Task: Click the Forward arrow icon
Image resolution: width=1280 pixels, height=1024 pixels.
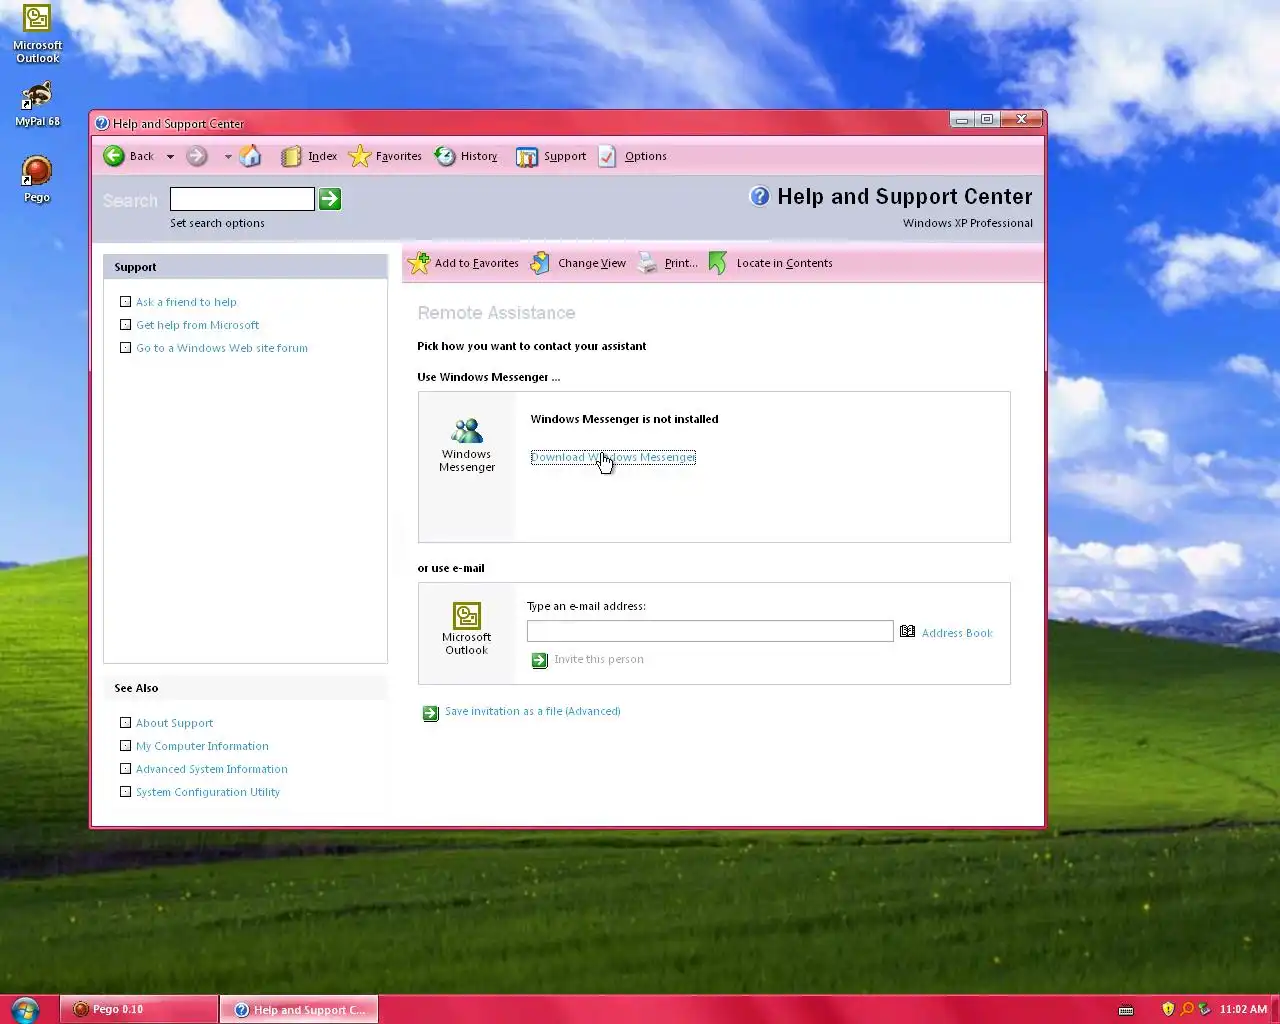Action: (x=197, y=156)
